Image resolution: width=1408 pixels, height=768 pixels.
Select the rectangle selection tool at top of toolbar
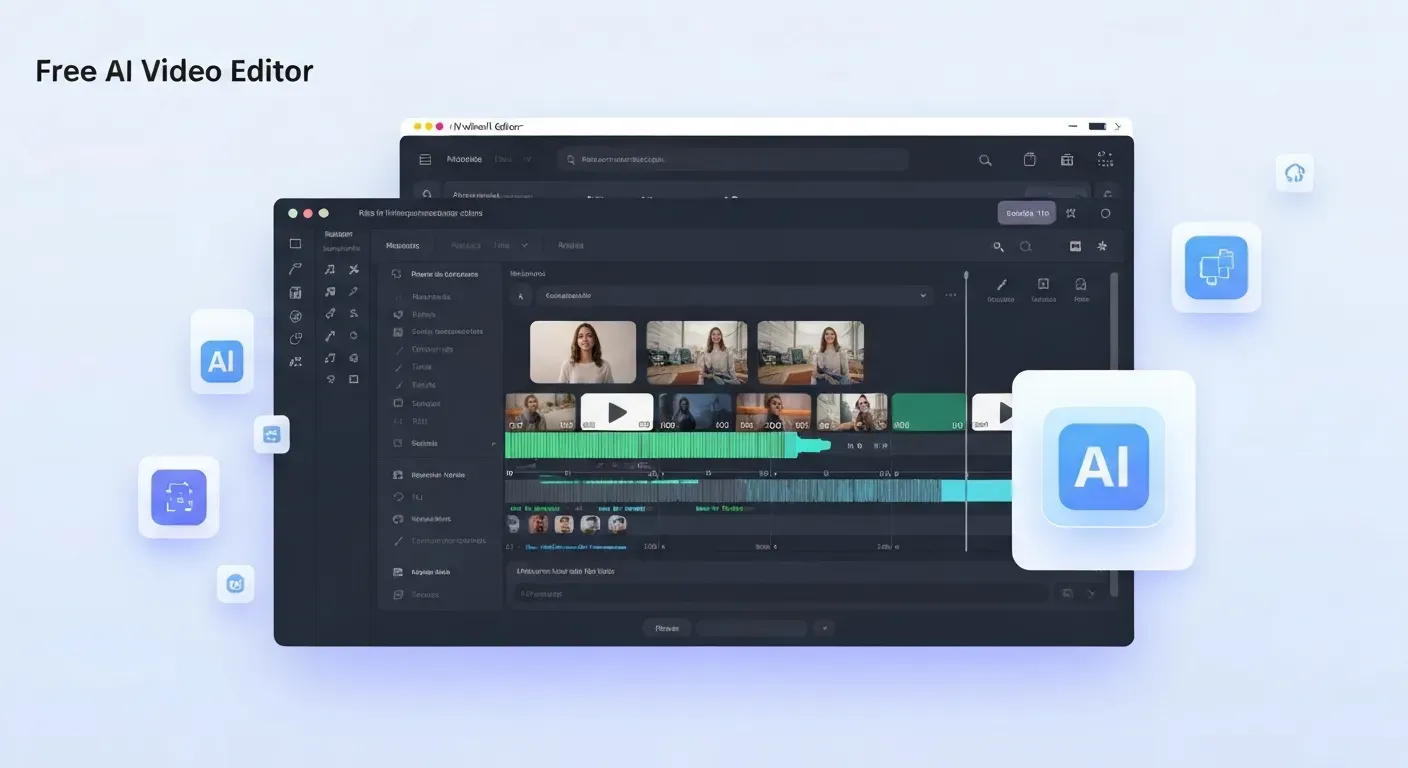(295, 242)
